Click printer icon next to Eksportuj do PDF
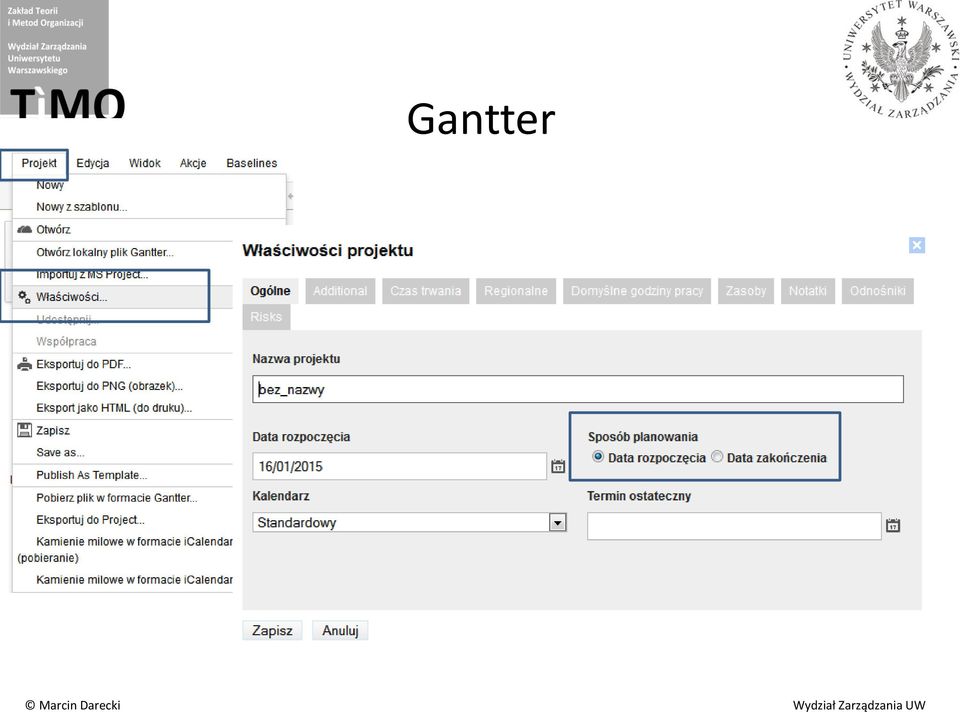Viewport: 960px width, 712px height. click(24, 364)
